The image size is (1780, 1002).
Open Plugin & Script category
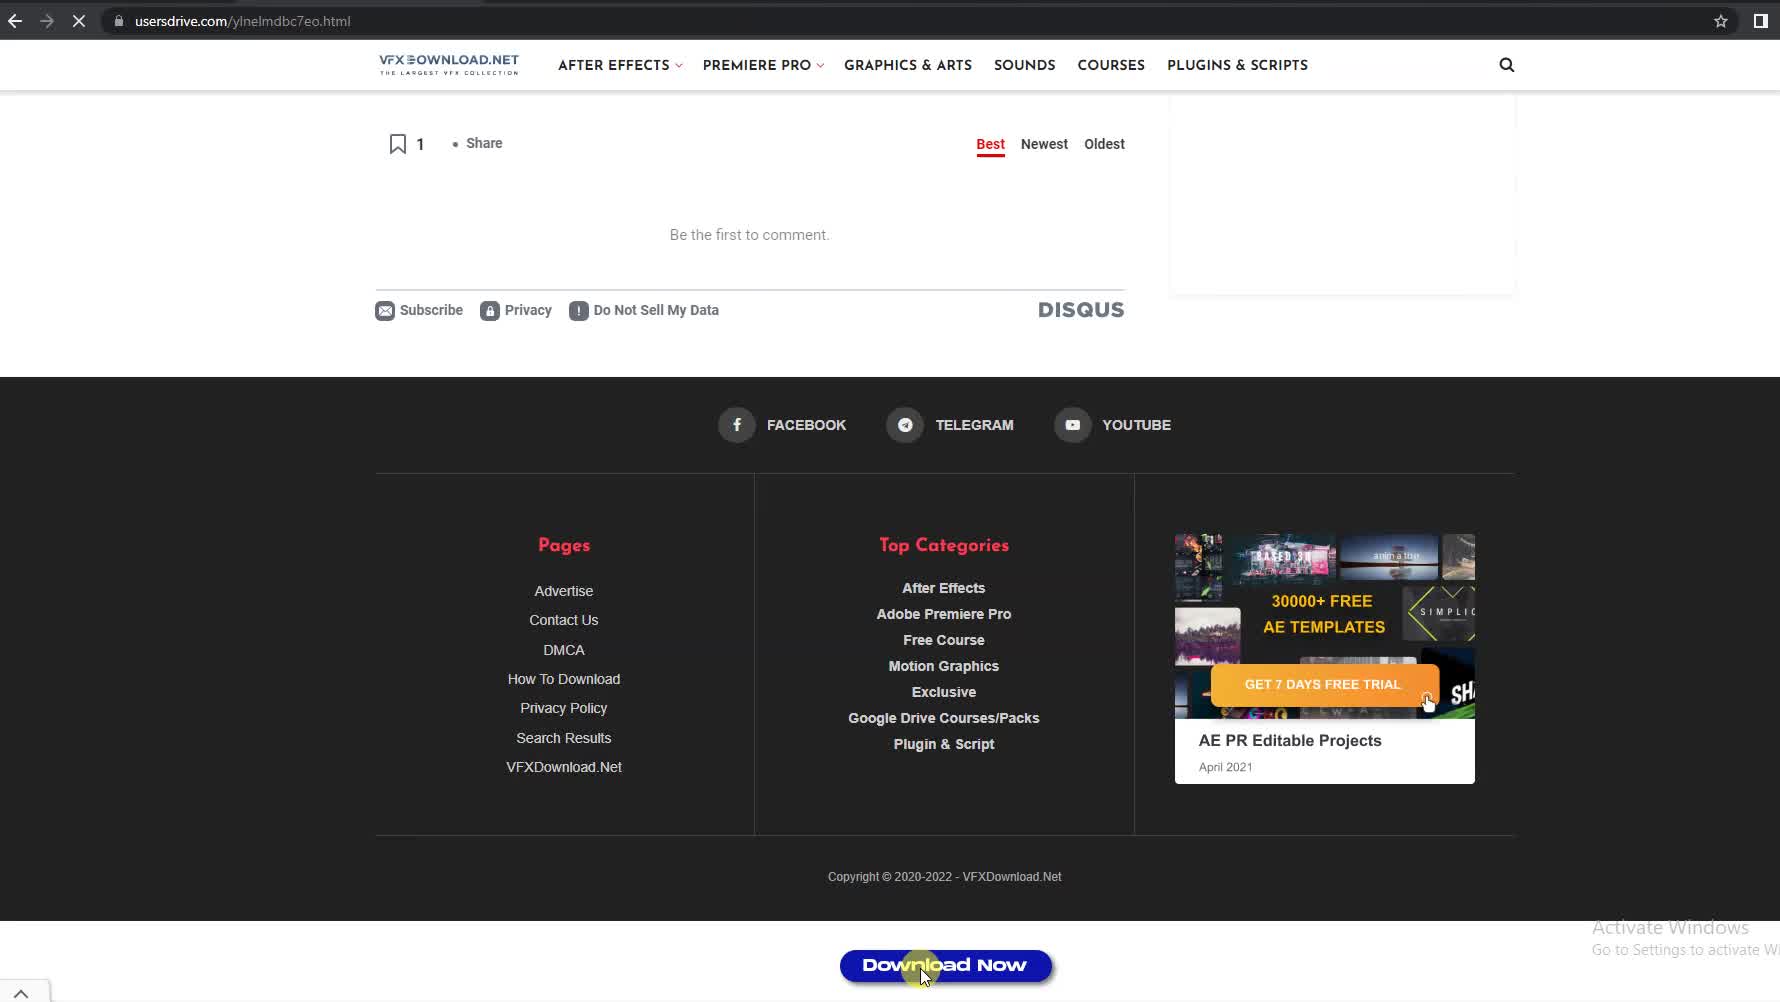click(x=944, y=744)
